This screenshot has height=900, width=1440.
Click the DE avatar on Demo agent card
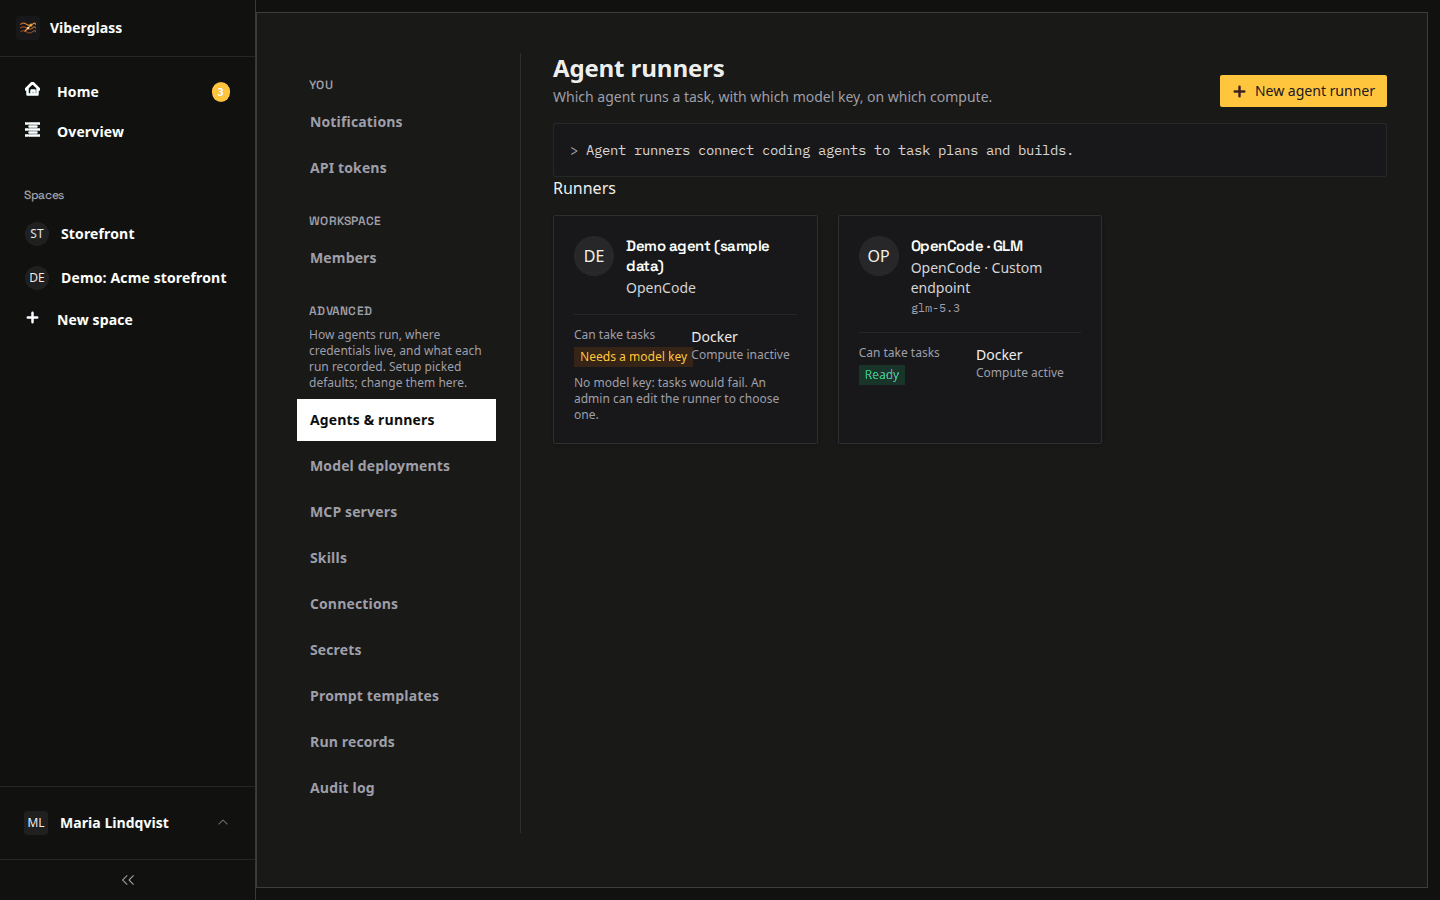(594, 256)
